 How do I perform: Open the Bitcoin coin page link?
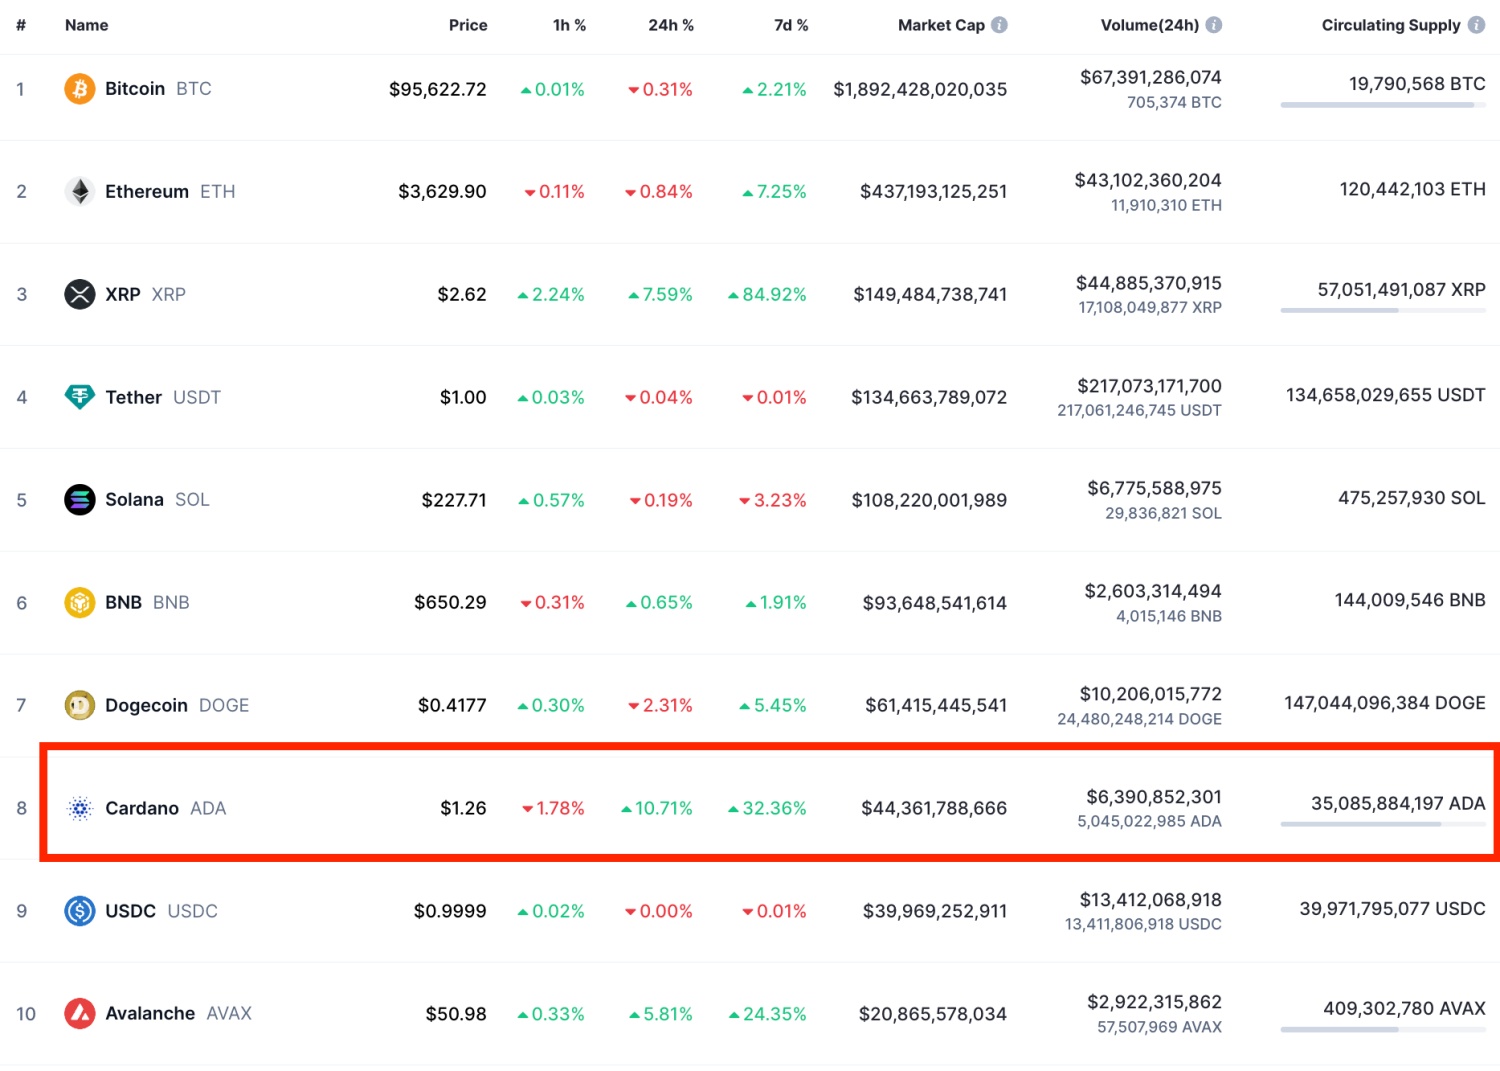click(135, 89)
